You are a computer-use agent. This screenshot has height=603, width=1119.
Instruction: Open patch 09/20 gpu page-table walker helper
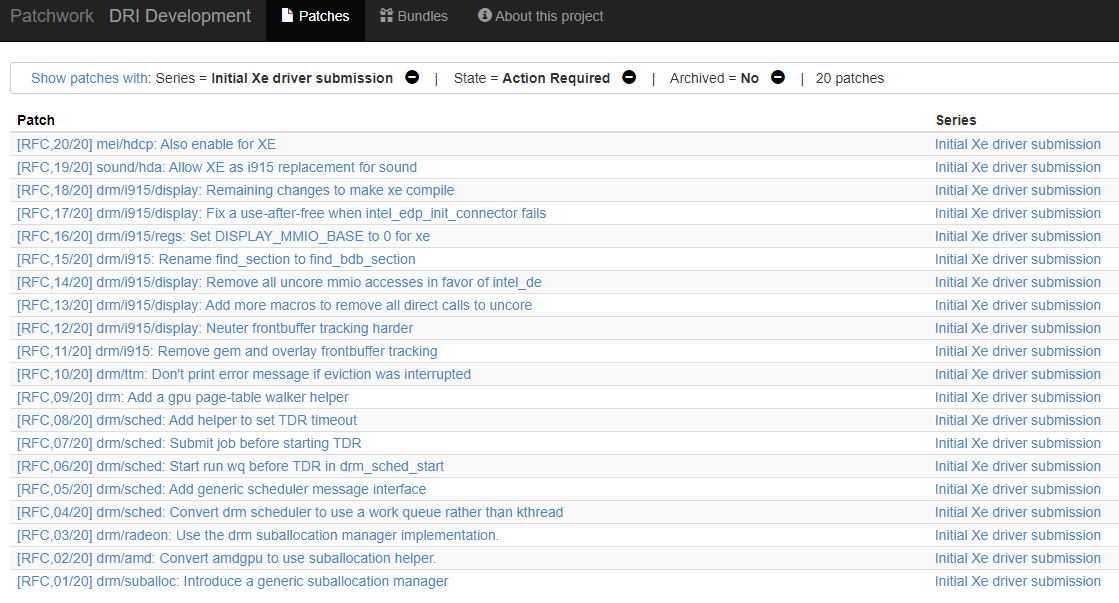[x=183, y=397]
